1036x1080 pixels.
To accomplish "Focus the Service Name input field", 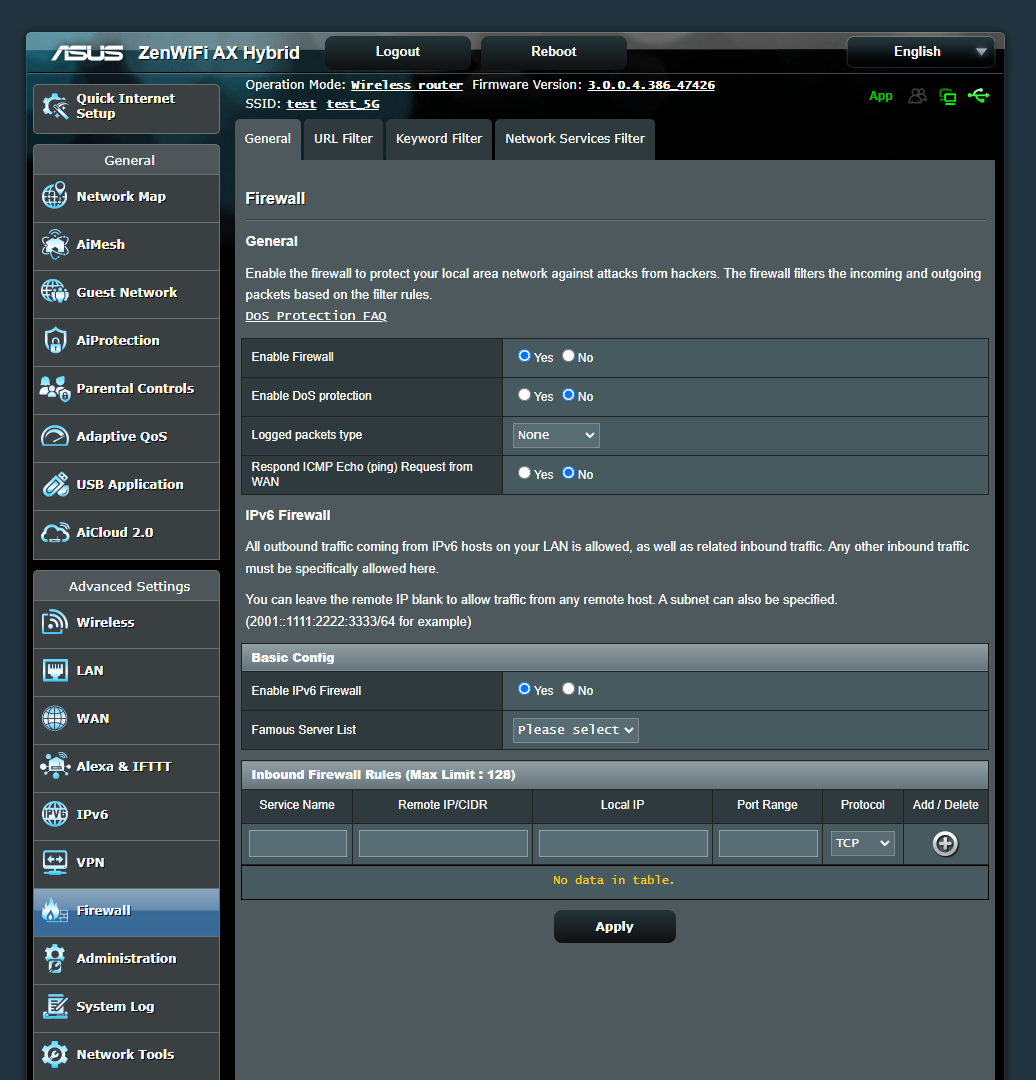I will coord(298,844).
